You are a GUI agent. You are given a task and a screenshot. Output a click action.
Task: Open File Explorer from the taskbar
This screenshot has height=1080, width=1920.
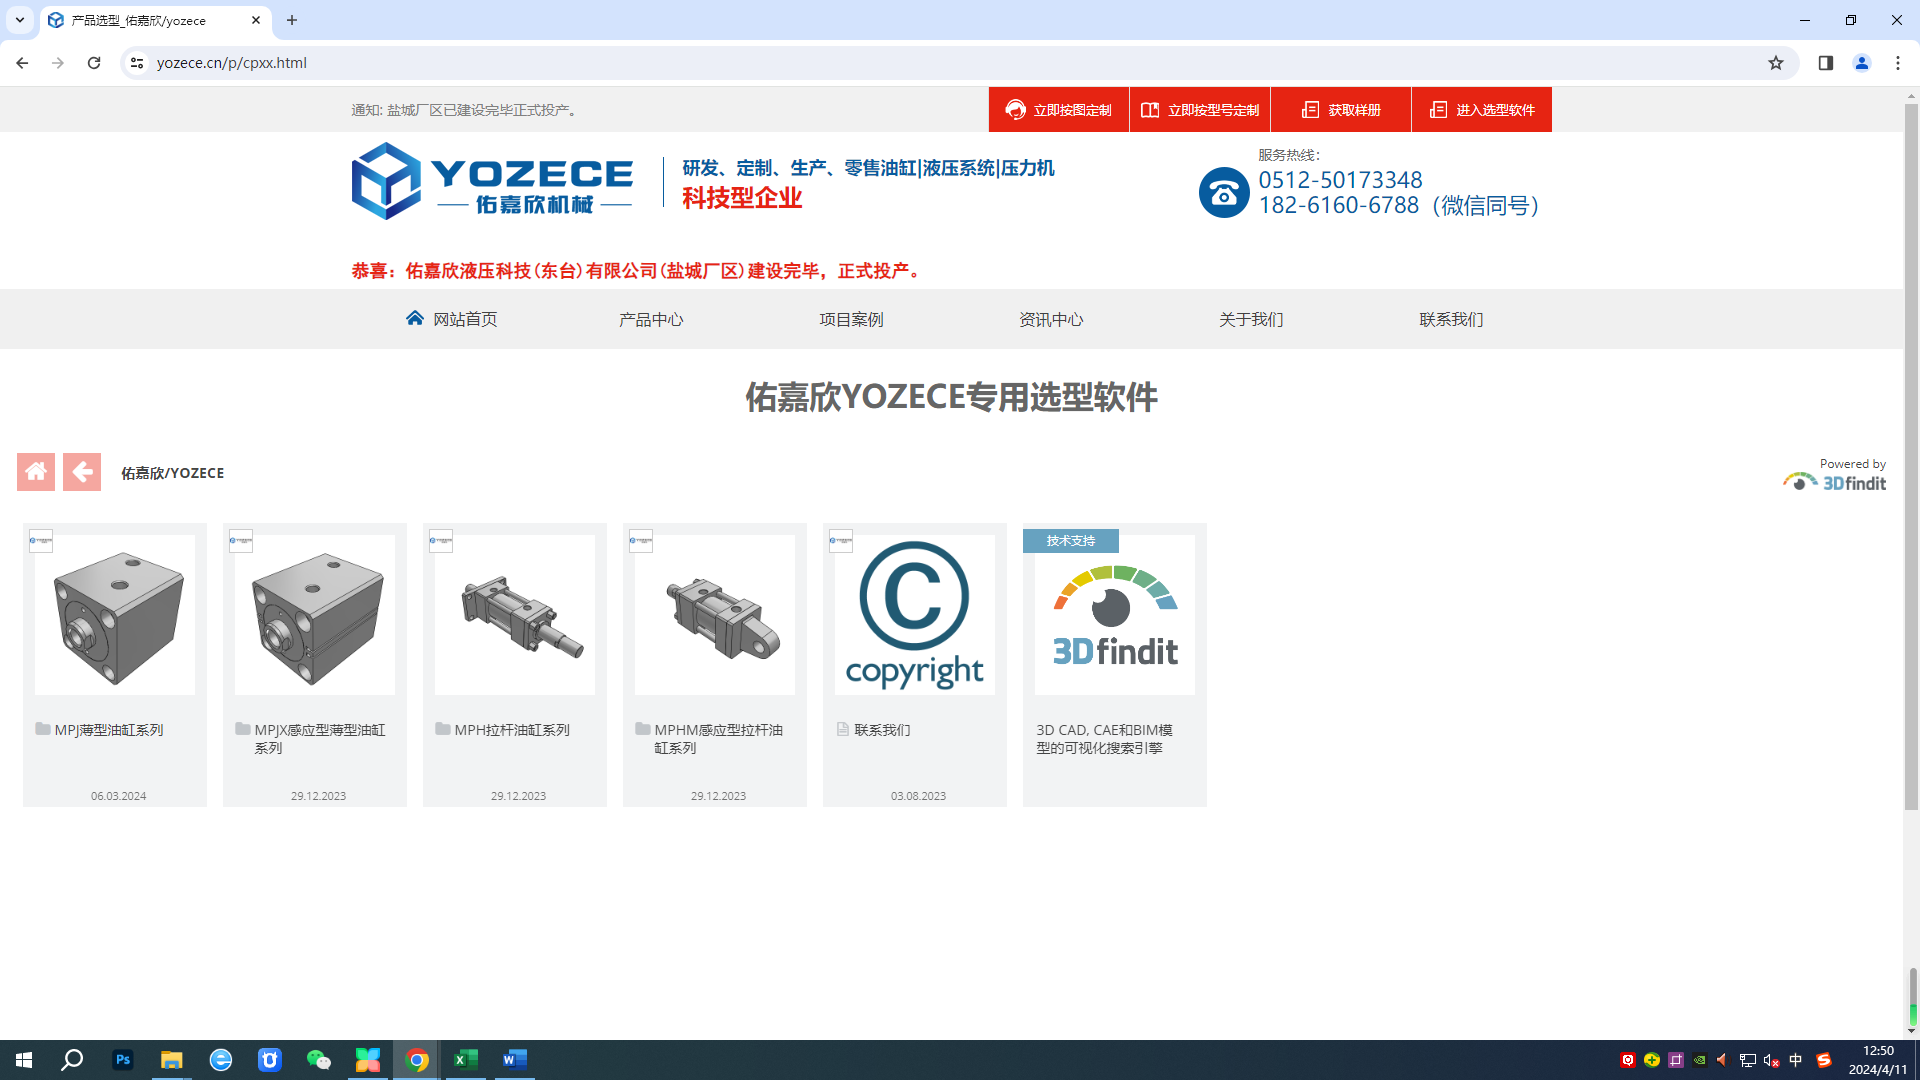[x=172, y=1060]
